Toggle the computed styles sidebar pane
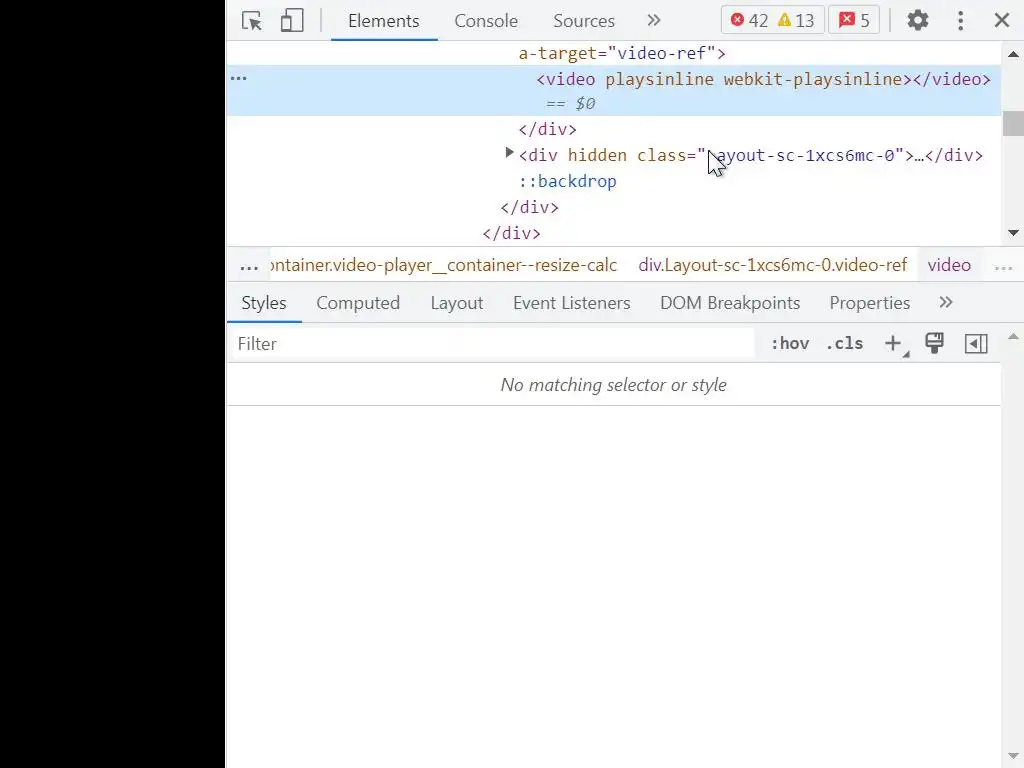Image resolution: width=1024 pixels, height=768 pixels. [x=976, y=344]
